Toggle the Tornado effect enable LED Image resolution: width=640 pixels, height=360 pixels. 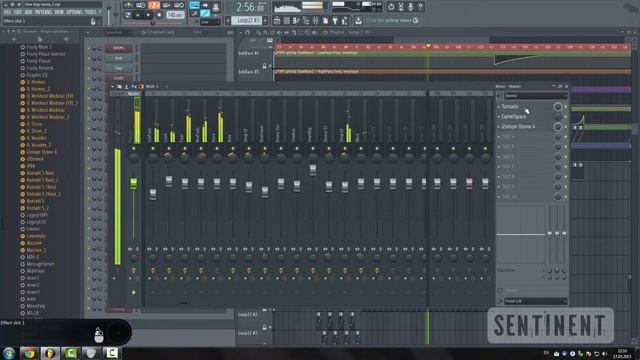pos(566,107)
